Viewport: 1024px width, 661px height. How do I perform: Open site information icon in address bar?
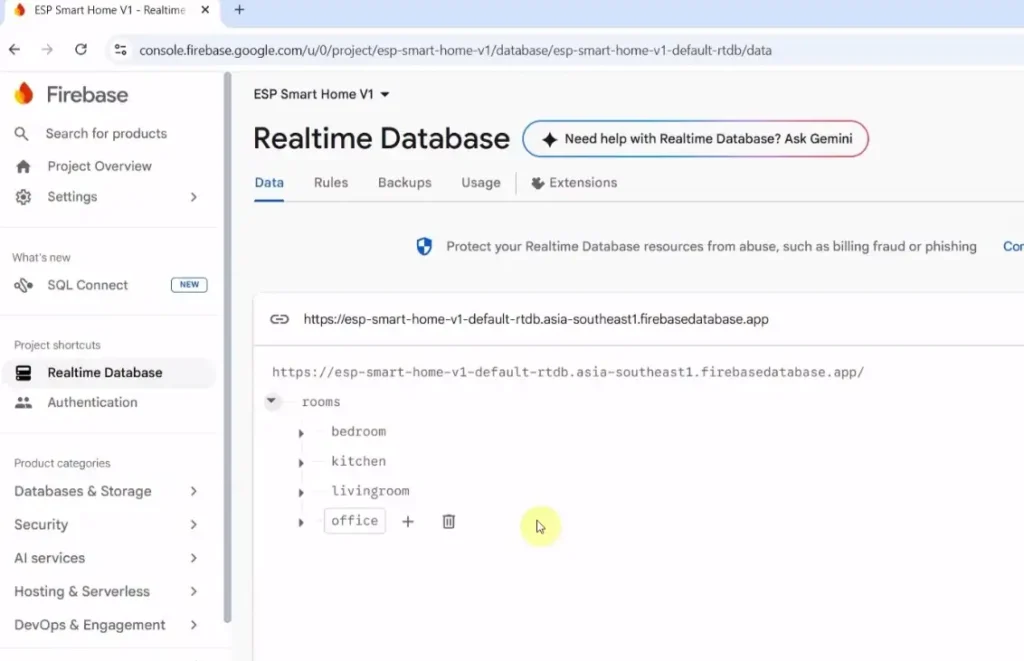point(120,50)
